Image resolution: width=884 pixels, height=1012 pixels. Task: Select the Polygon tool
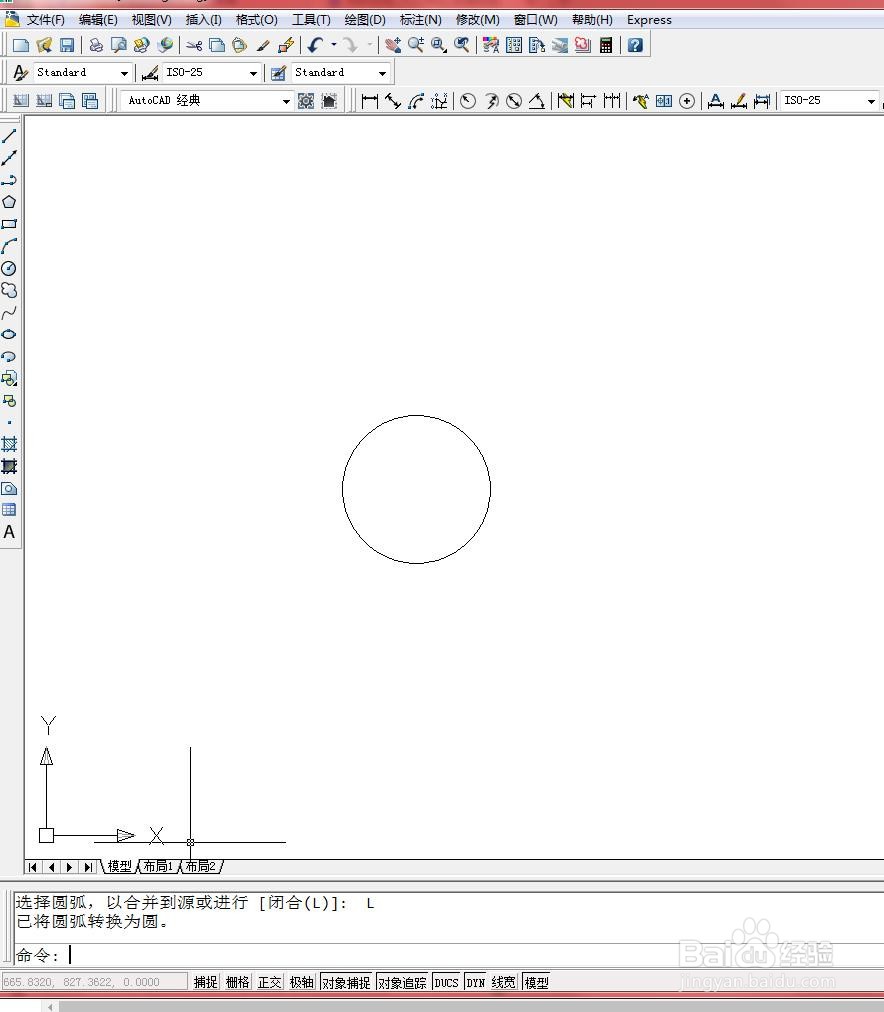point(9,202)
